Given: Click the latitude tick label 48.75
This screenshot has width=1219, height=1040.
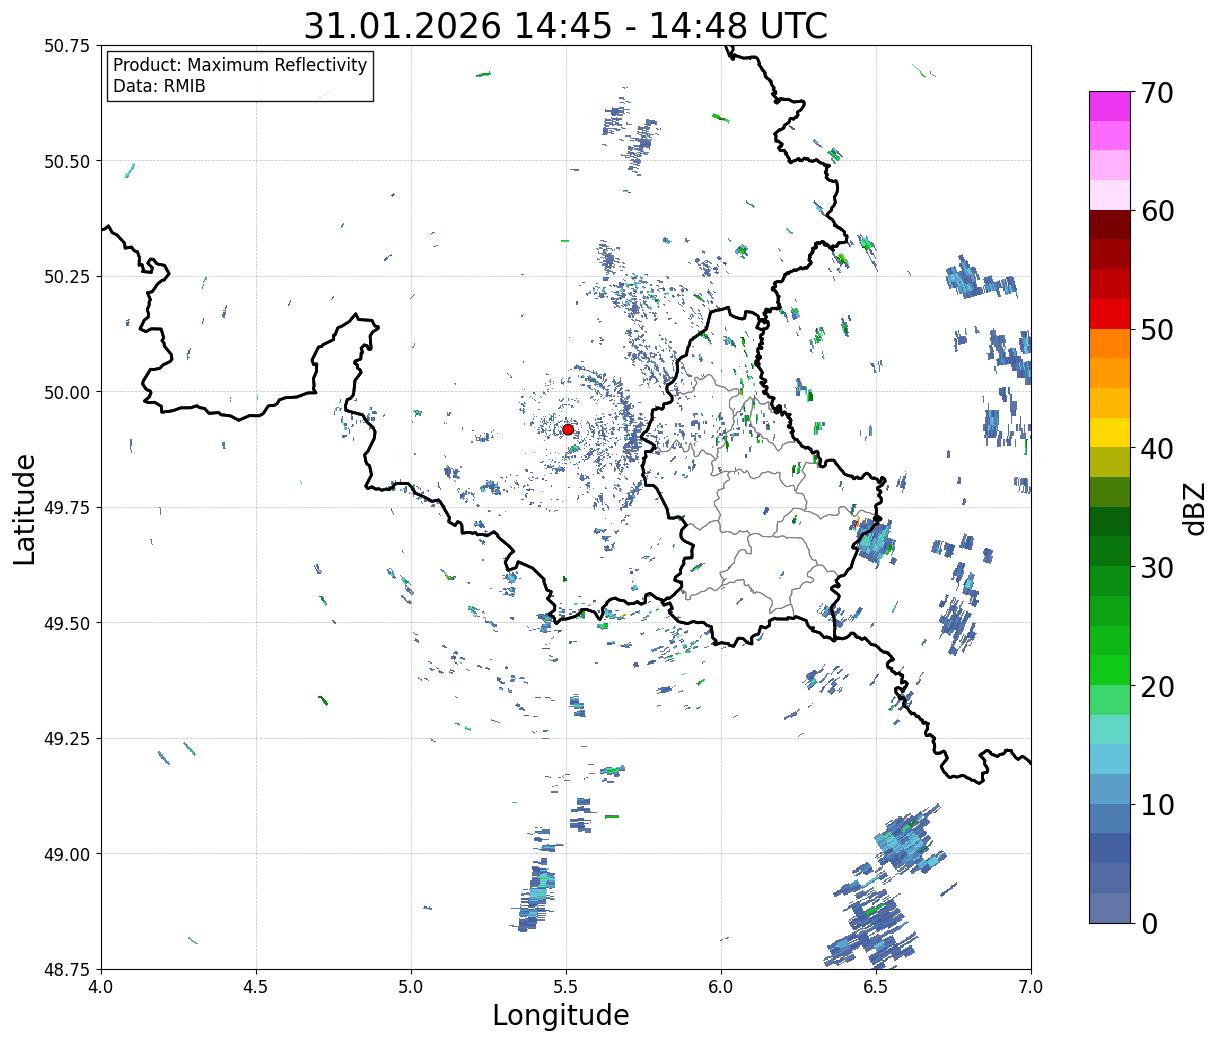Looking at the screenshot, I should [67, 969].
